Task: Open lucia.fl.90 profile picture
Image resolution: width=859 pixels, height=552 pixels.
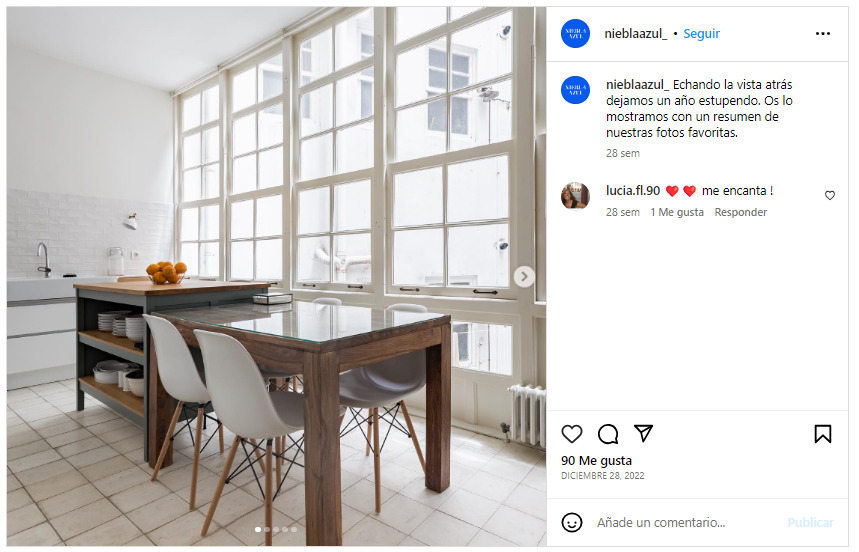Action: click(575, 196)
